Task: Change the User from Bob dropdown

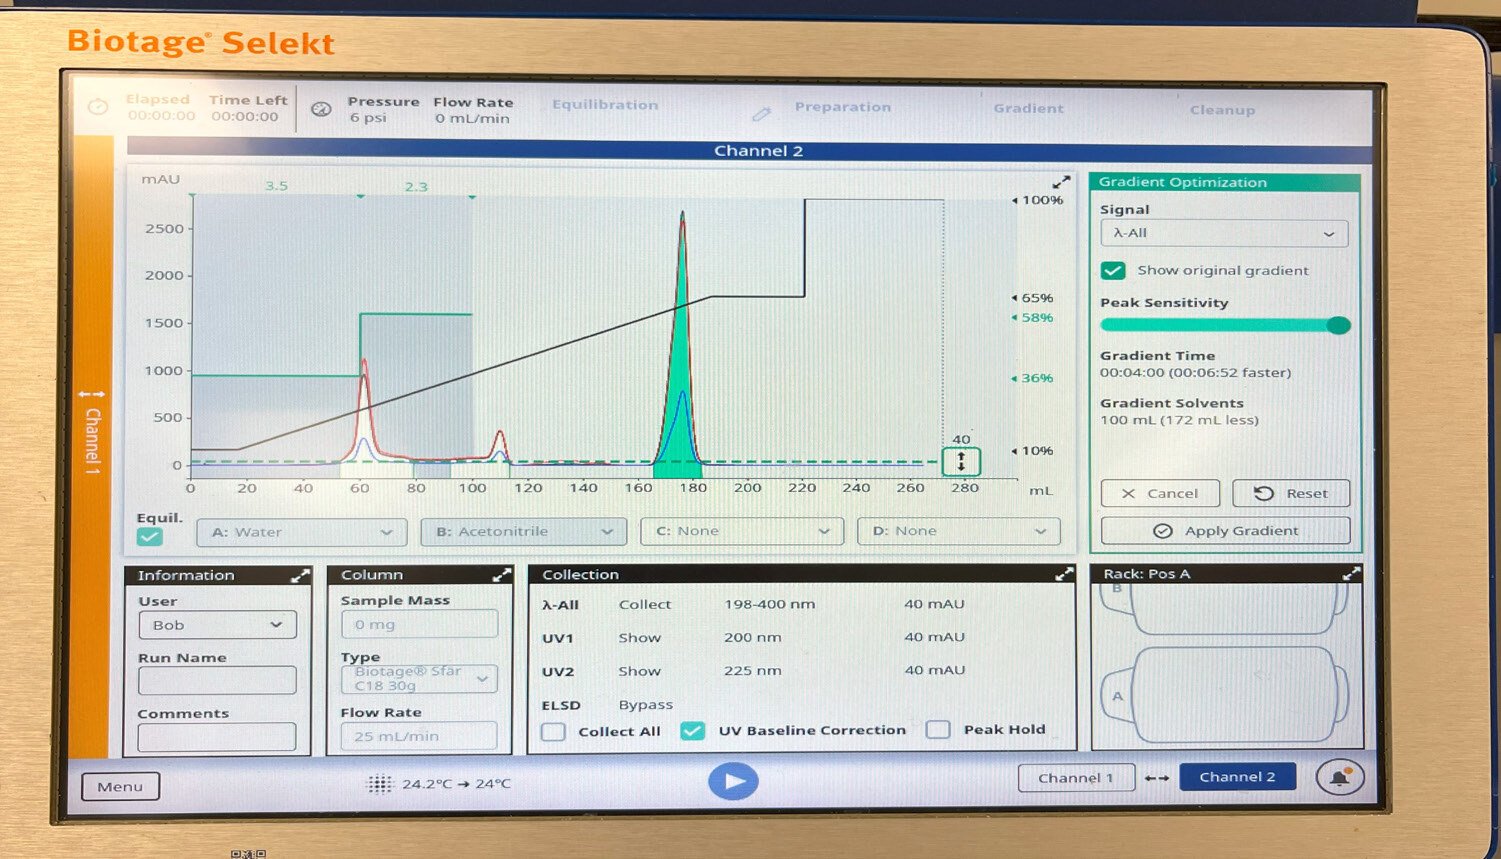Action: [216, 625]
